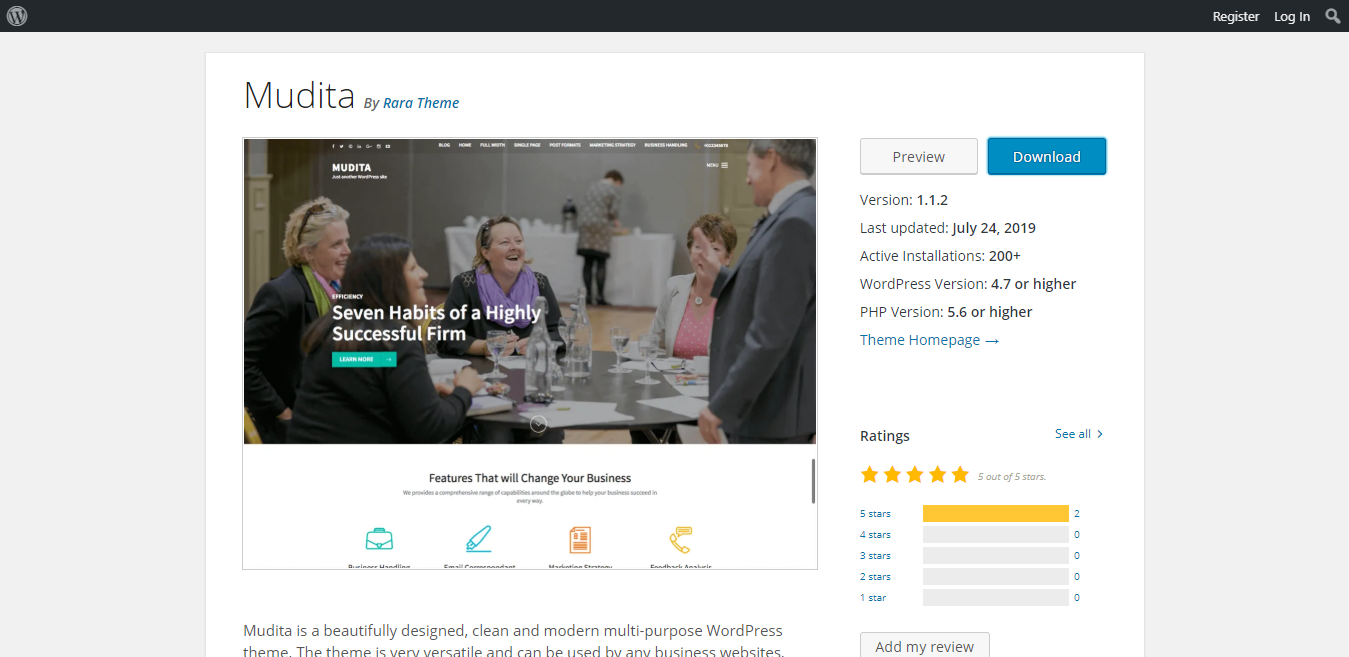The width and height of the screenshot is (1349, 657).
Task: Click the yellow 5 stars rating bar
Action: 996,513
